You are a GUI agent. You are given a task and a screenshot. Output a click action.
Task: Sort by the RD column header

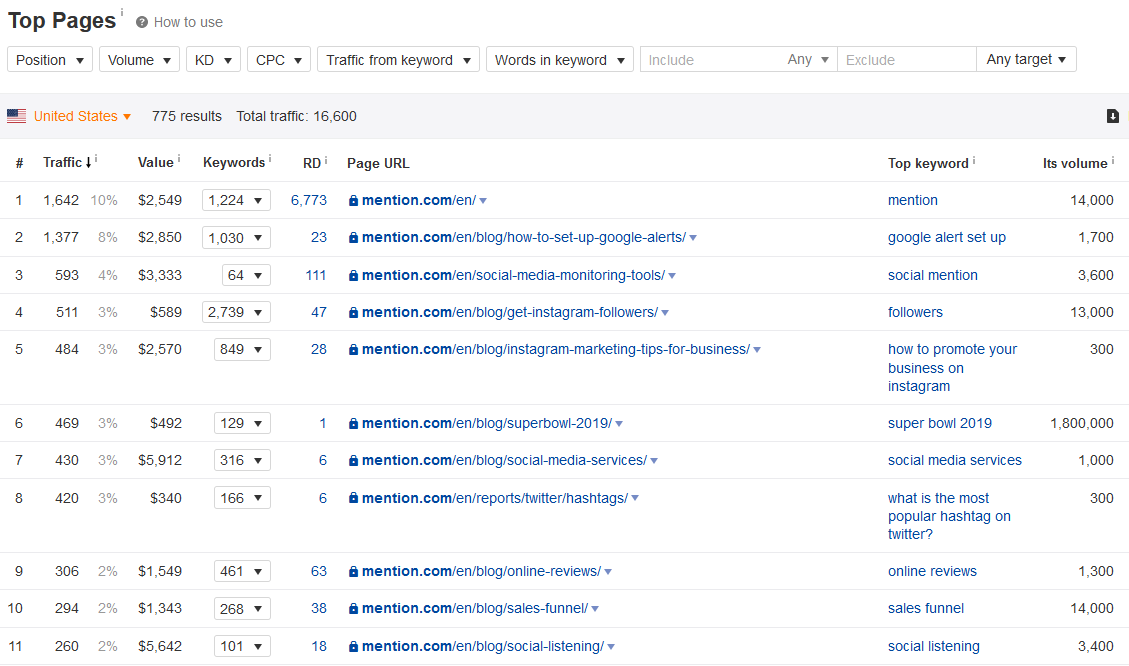point(312,163)
